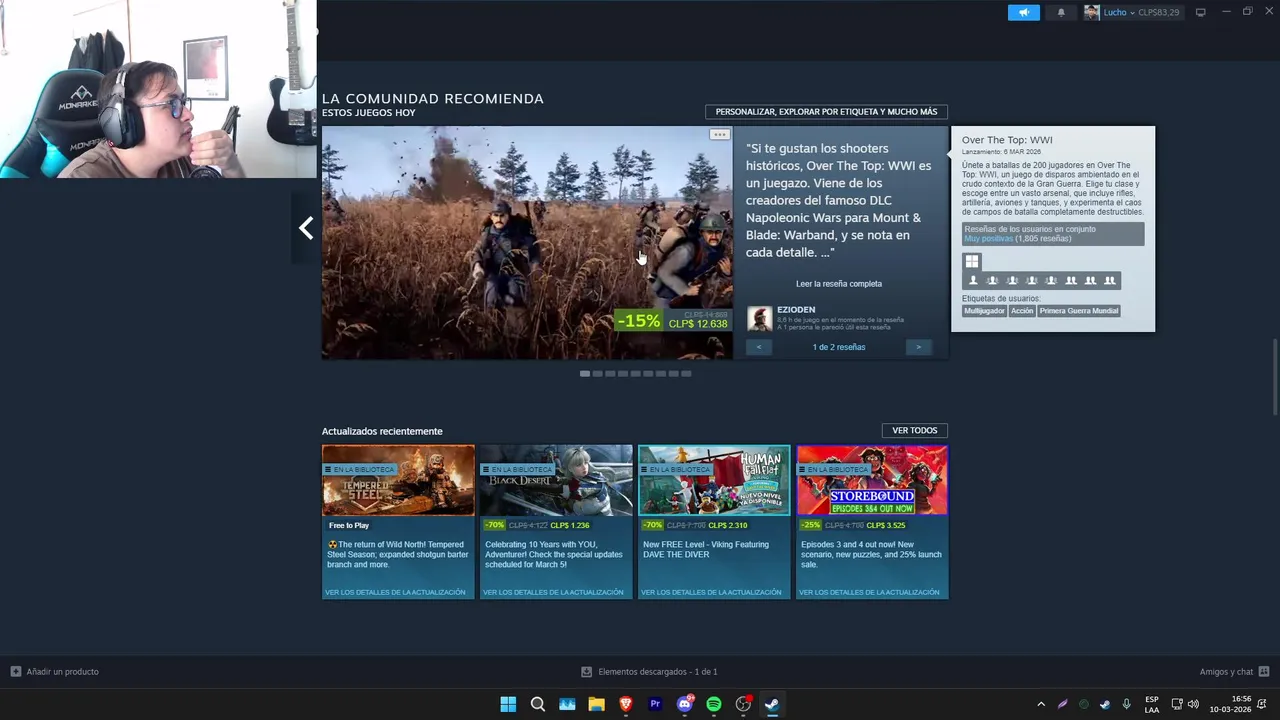Click 'Free to Play' label

coord(349,525)
